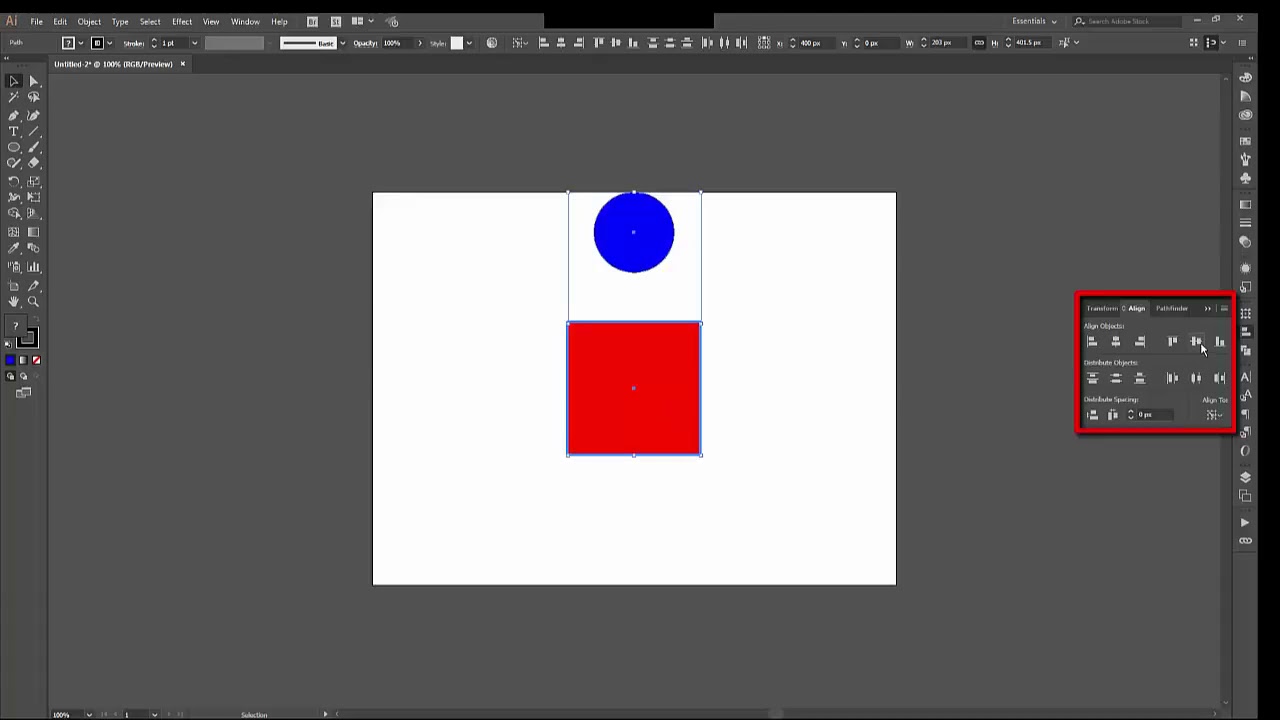Open the Adobe Stock (St) shortcut
Screen dimensions: 1280x720
[335, 21]
